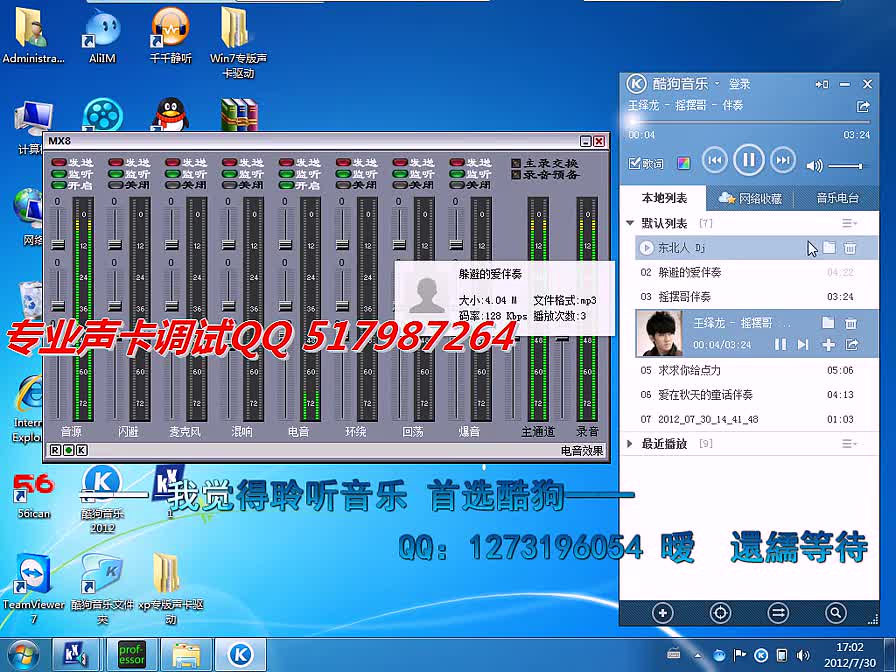Click the Kugou skin/color changer icon
Screen dimensions: 896x672
(681, 161)
